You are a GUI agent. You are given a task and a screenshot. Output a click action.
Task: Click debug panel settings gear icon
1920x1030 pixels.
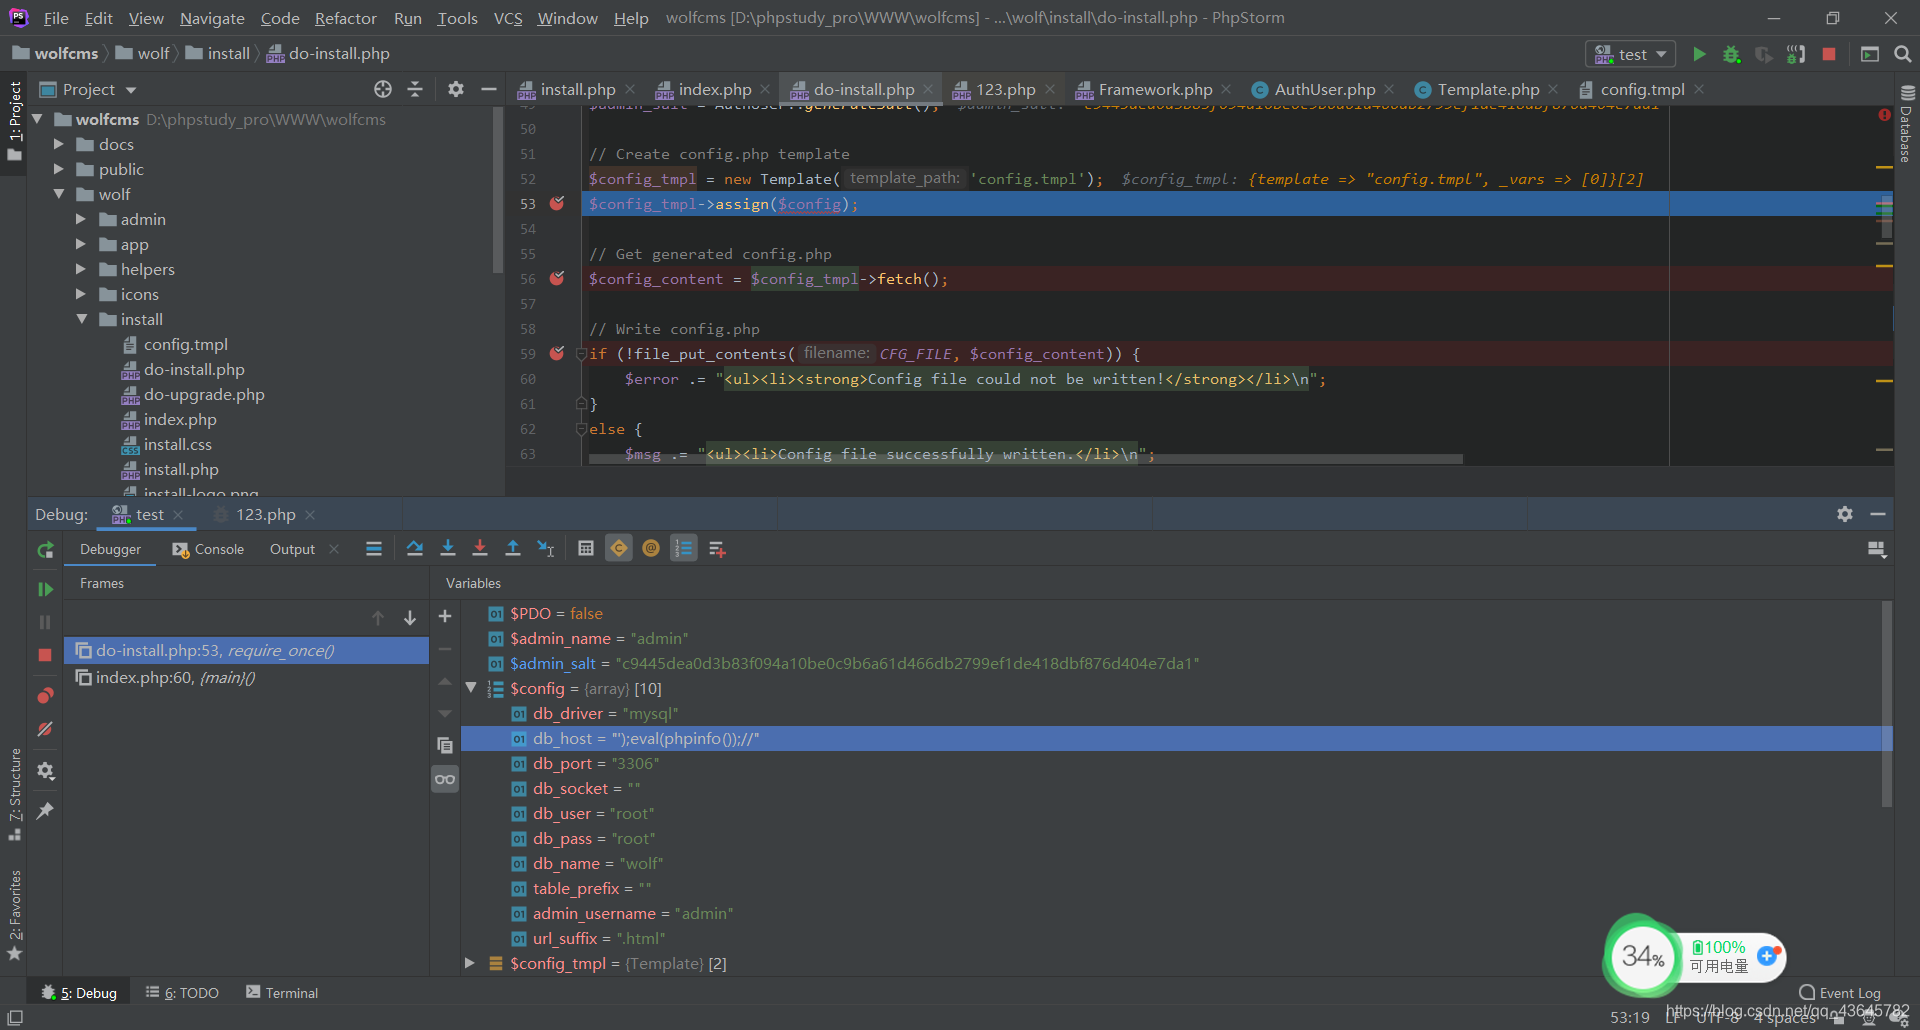(x=1845, y=514)
